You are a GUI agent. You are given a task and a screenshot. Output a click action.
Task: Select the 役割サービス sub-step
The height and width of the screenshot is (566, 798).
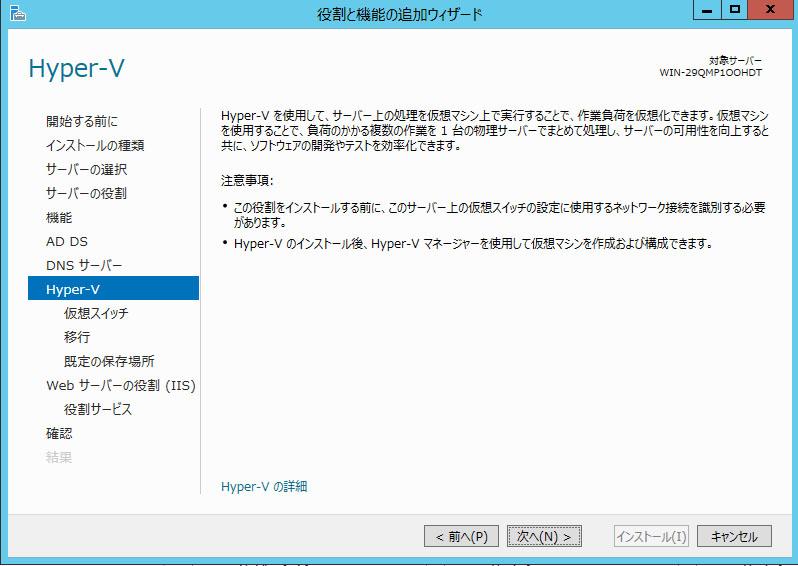click(x=98, y=409)
